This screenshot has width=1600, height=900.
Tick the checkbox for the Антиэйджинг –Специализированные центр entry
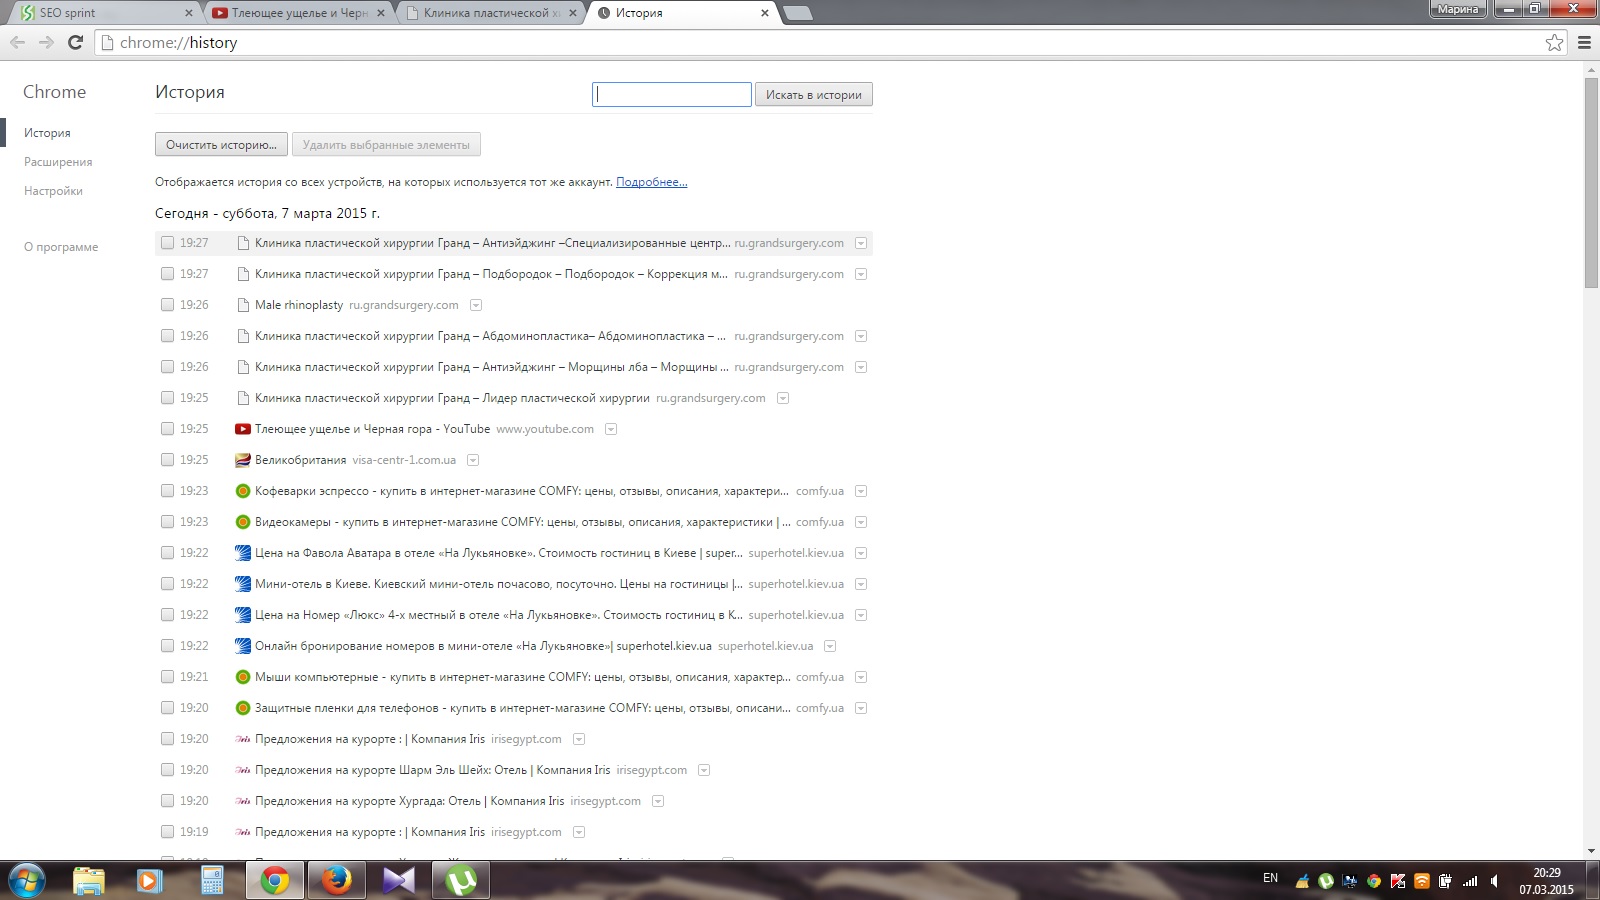coord(167,243)
